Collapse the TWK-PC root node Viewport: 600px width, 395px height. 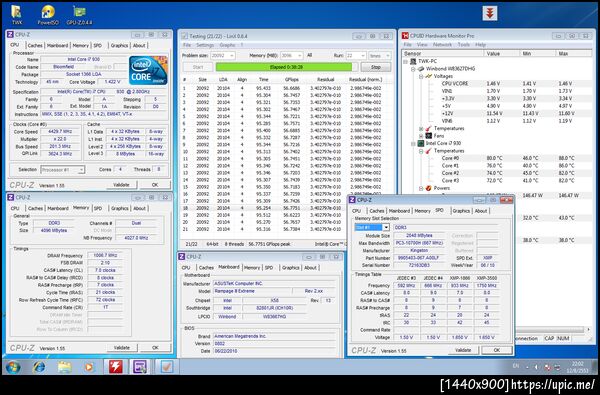point(406,62)
